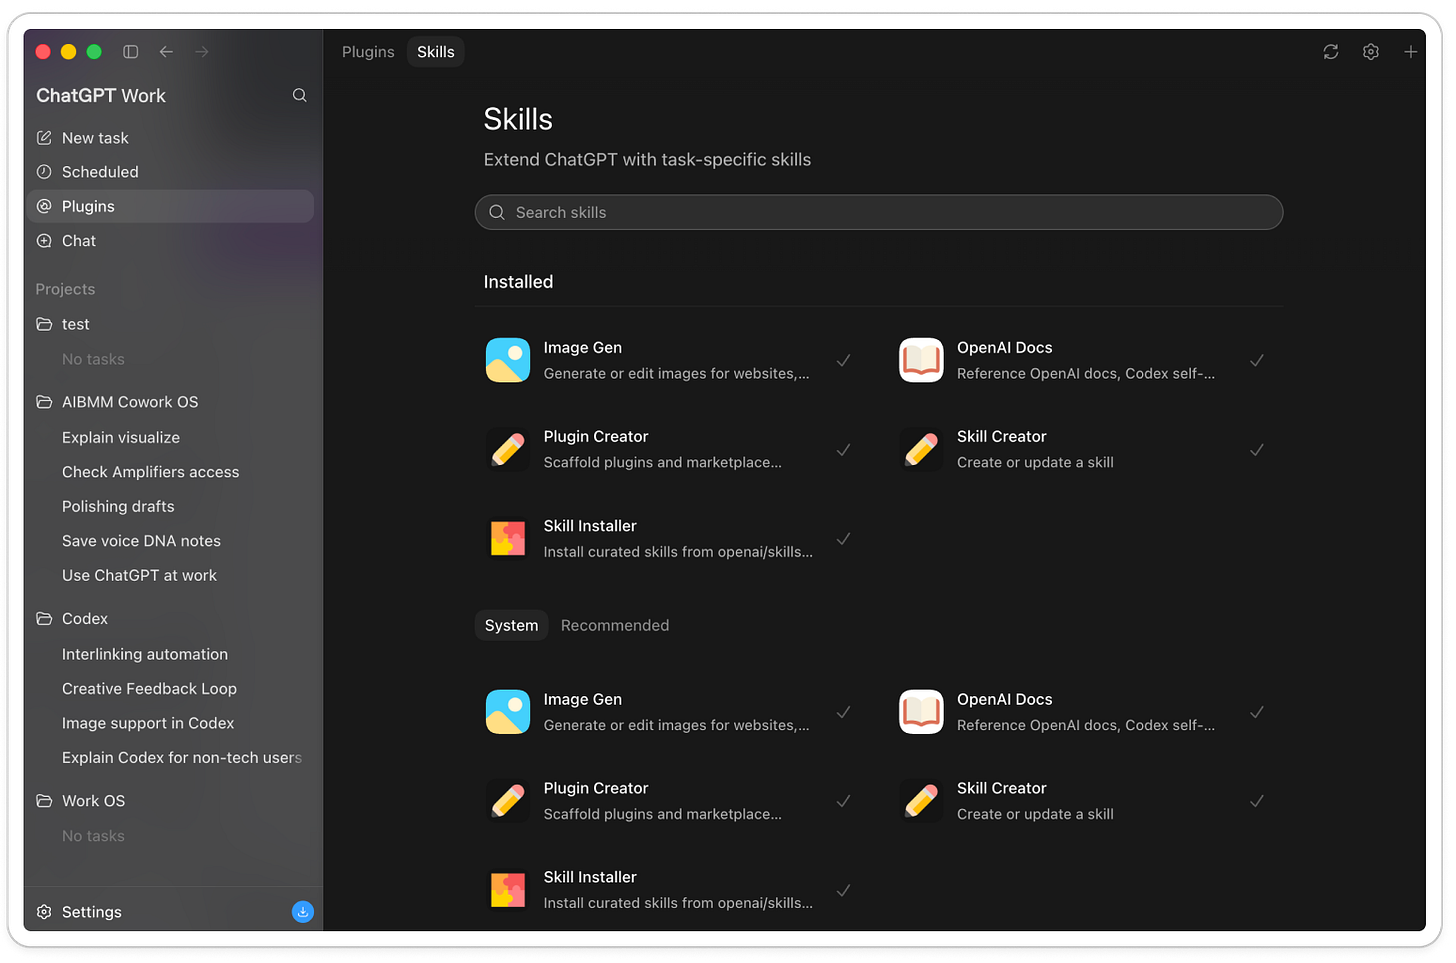Image resolution: width=1456 pixels, height=963 pixels.
Task: Collapse the AIBMM Cowork OS project folder
Action: click(44, 402)
